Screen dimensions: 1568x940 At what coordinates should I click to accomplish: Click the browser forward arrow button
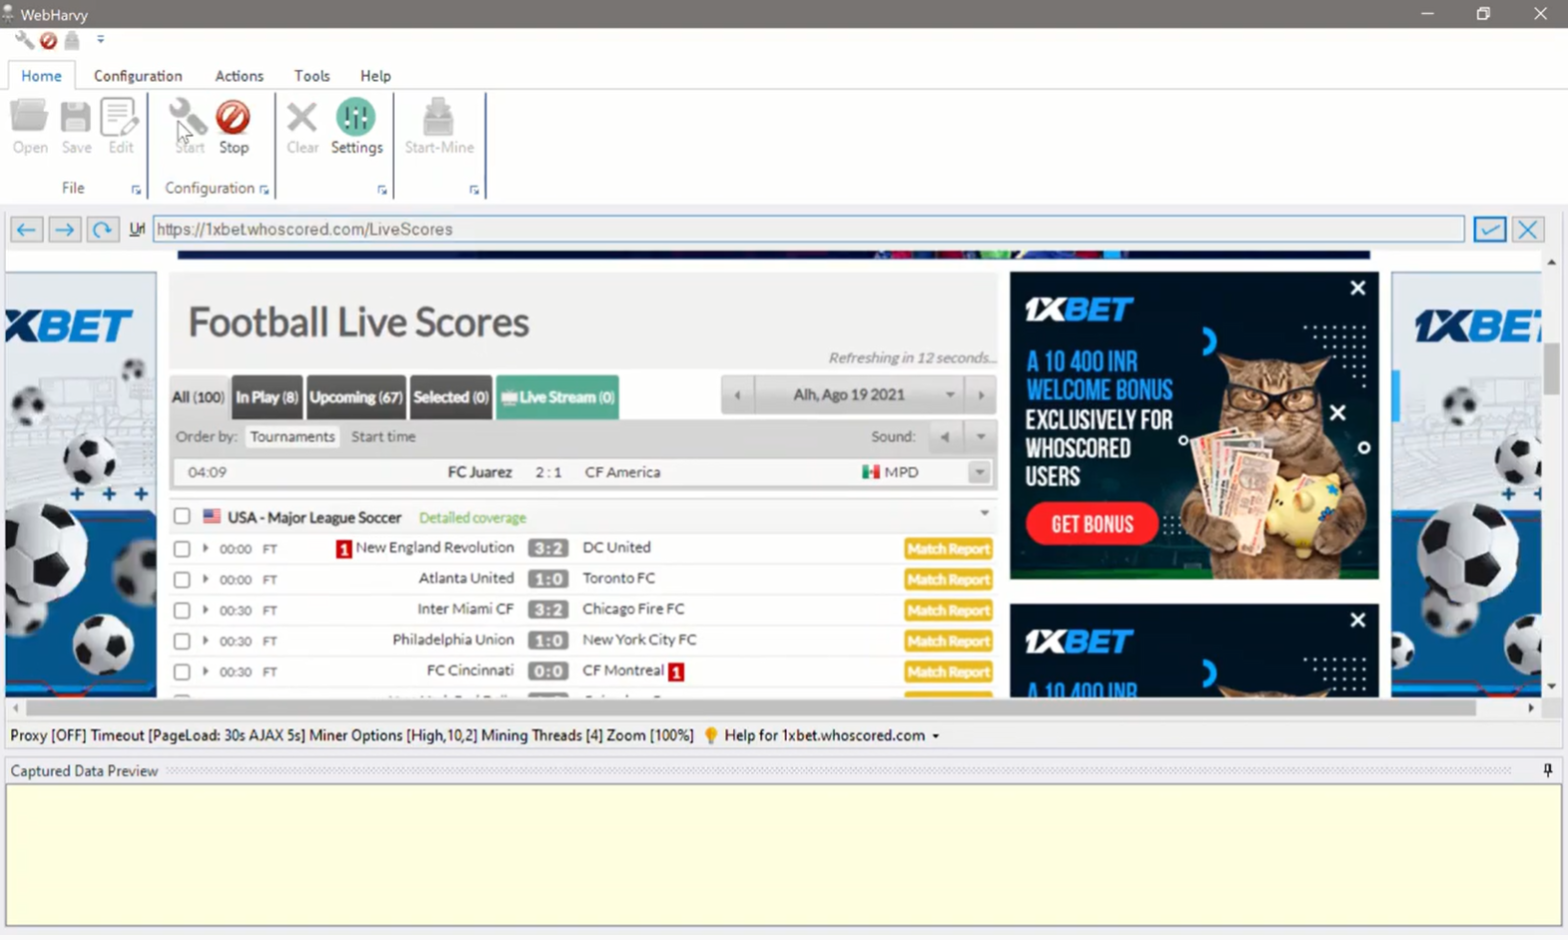click(x=64, y=230)
